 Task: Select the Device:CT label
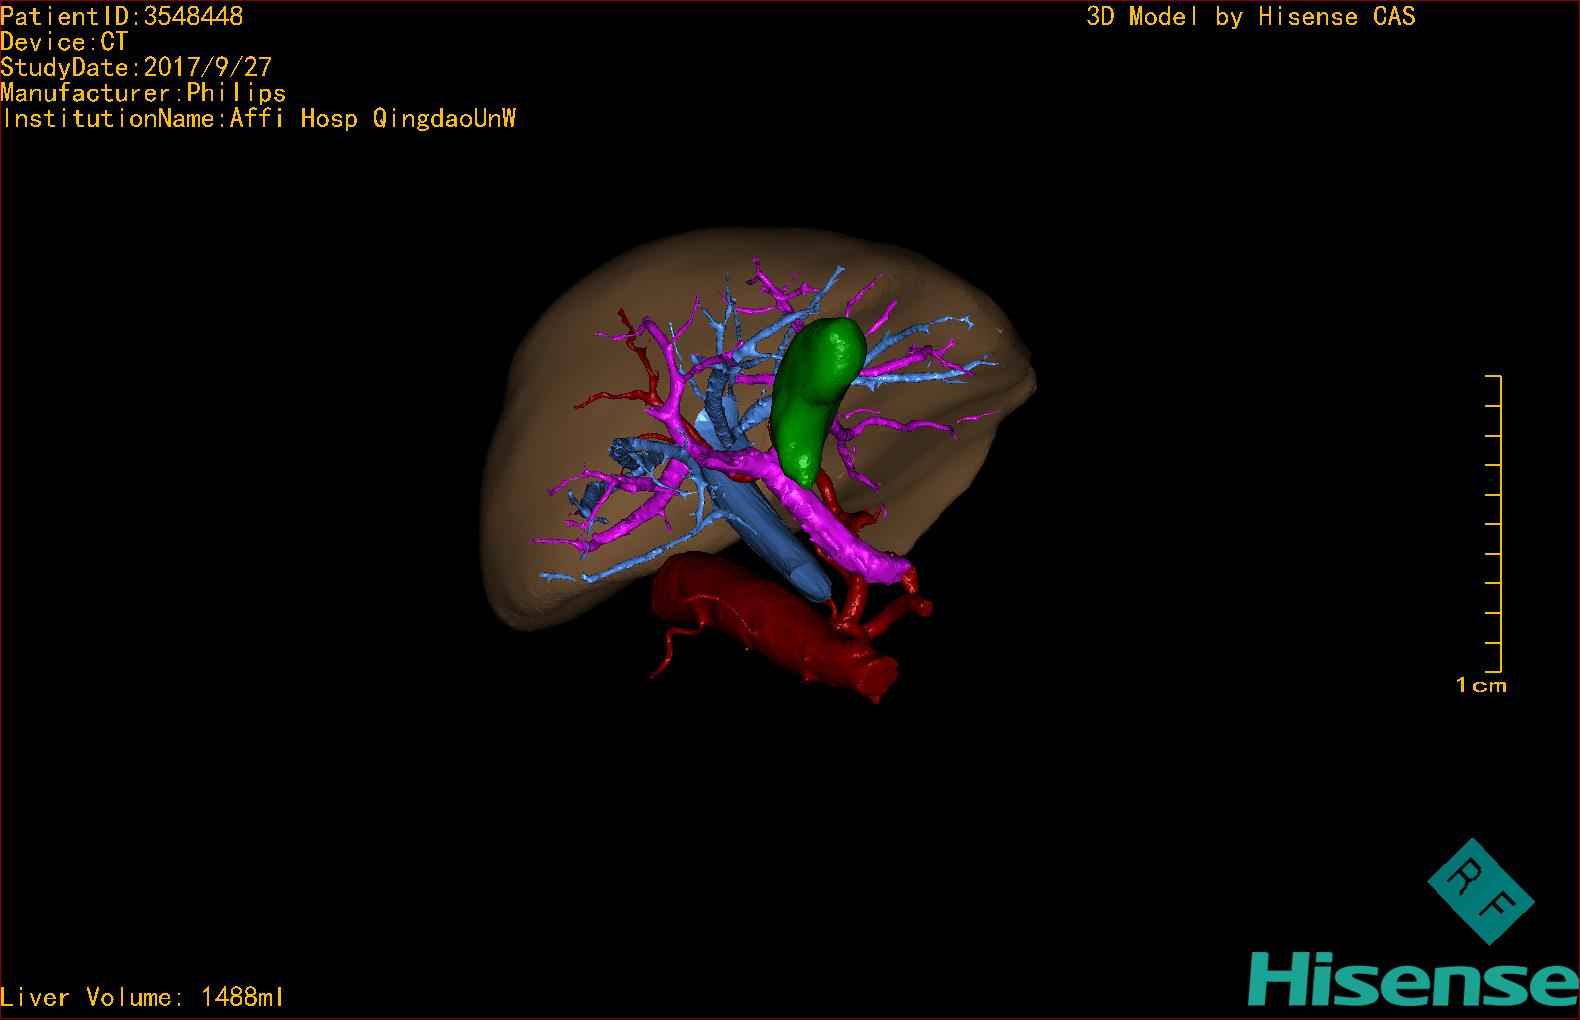click(65, 42)
